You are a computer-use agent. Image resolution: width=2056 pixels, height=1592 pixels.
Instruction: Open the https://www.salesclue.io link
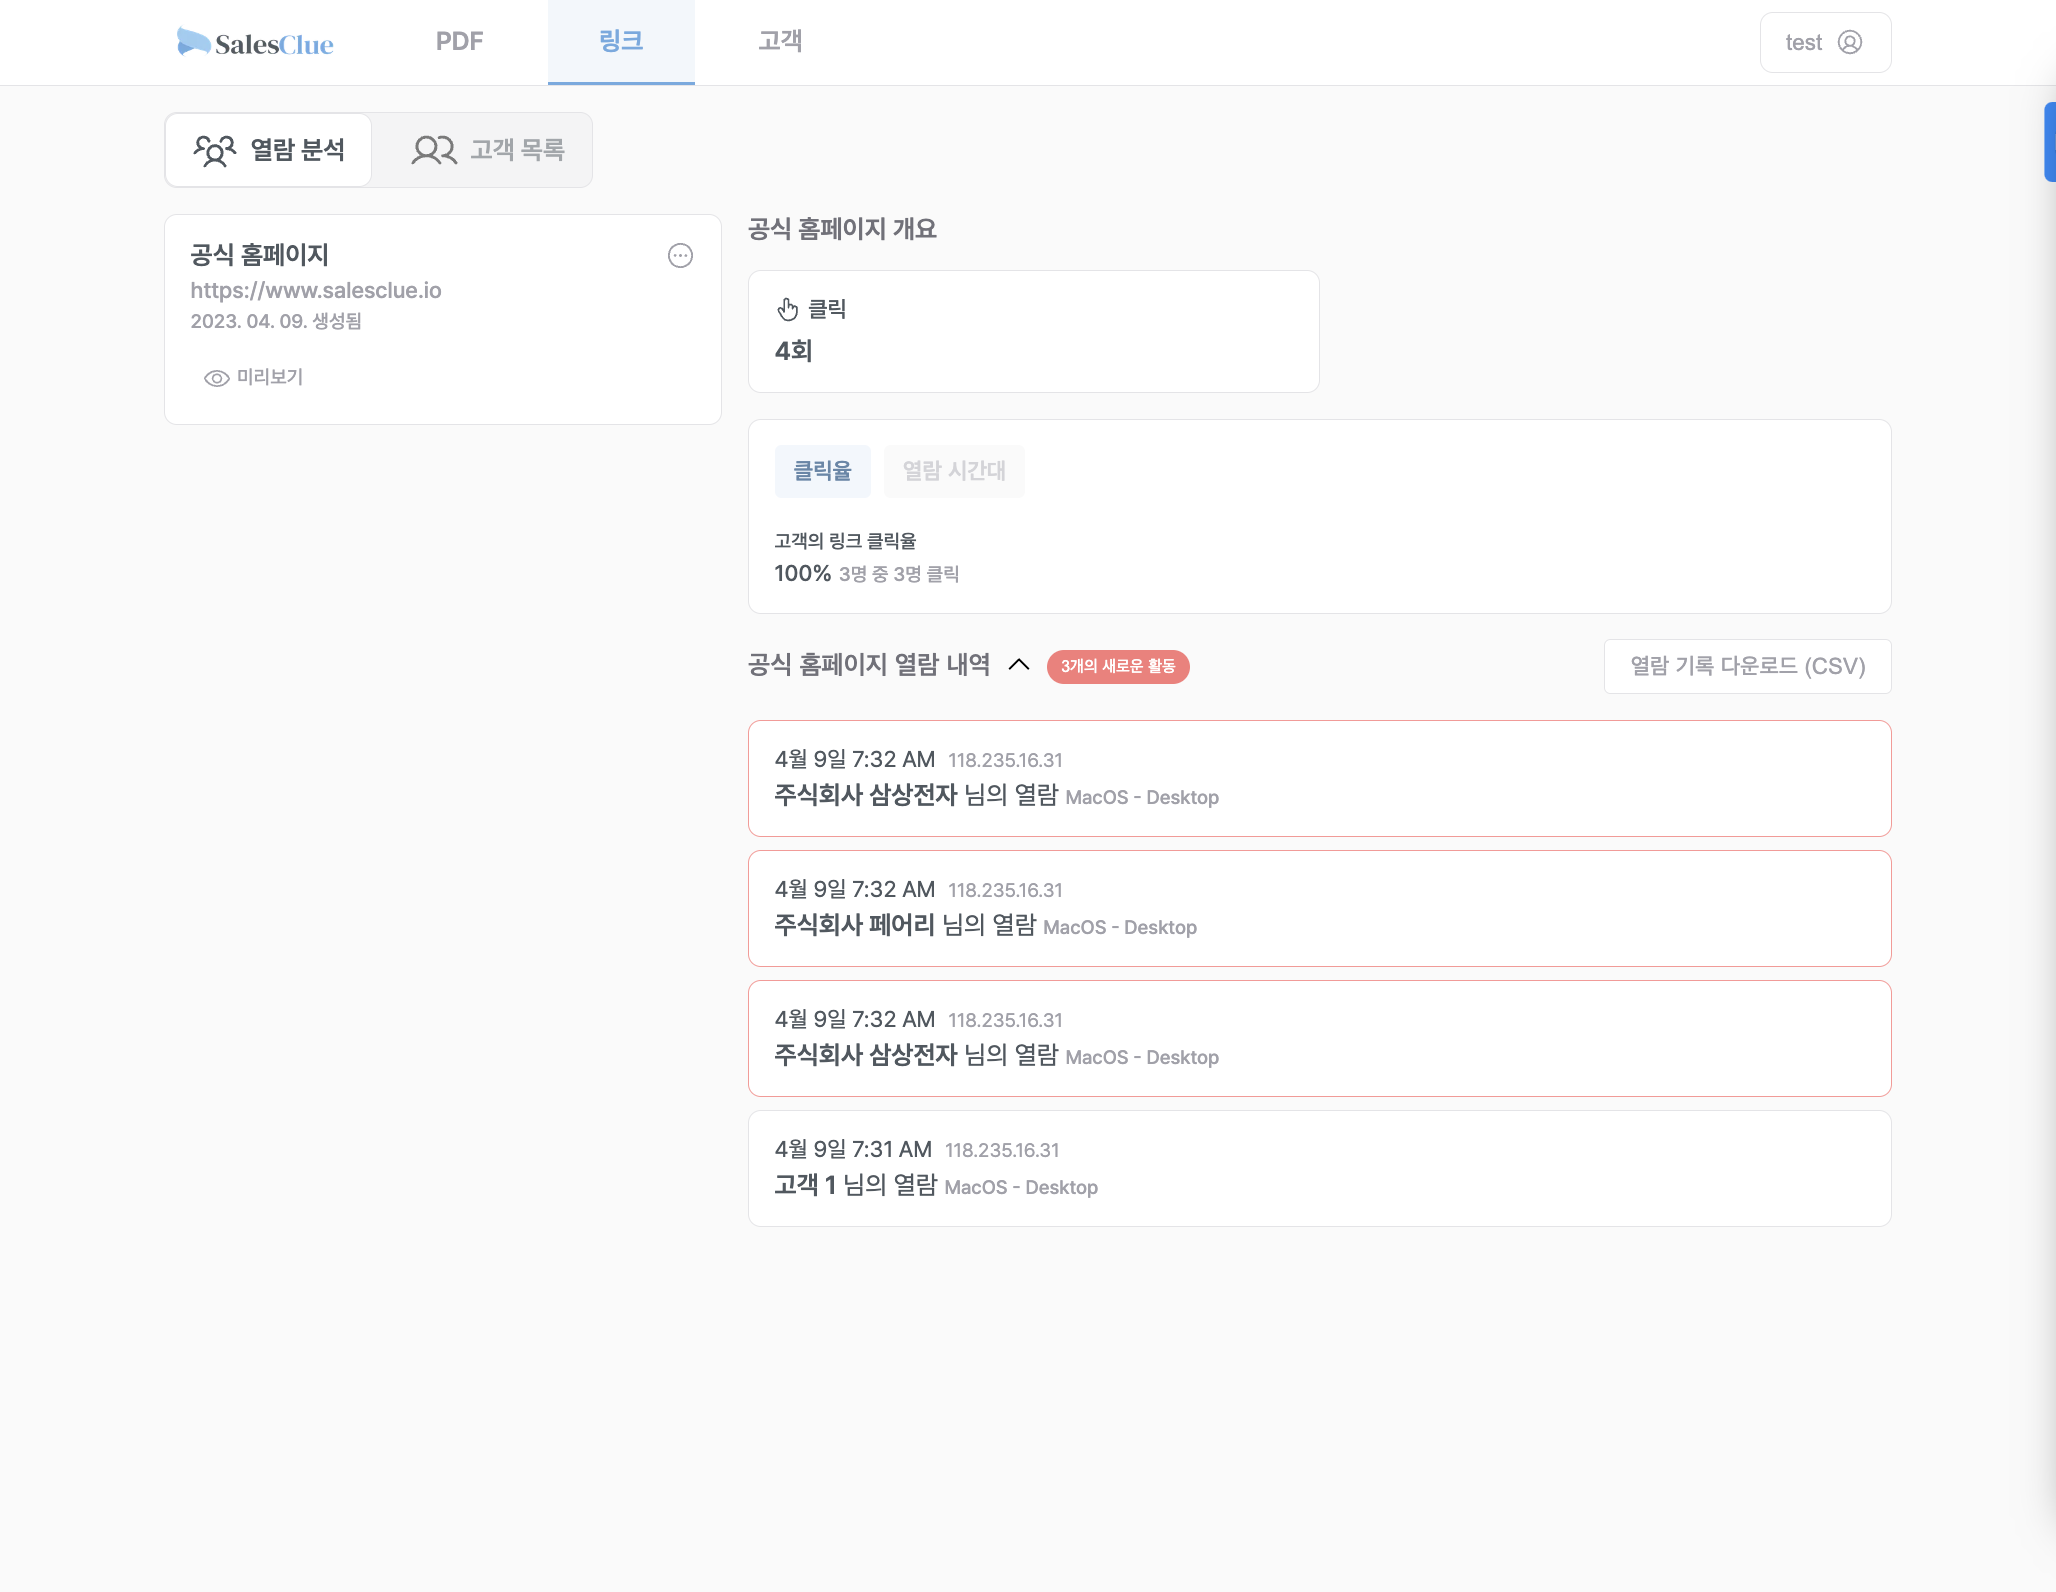coord(316,290)
